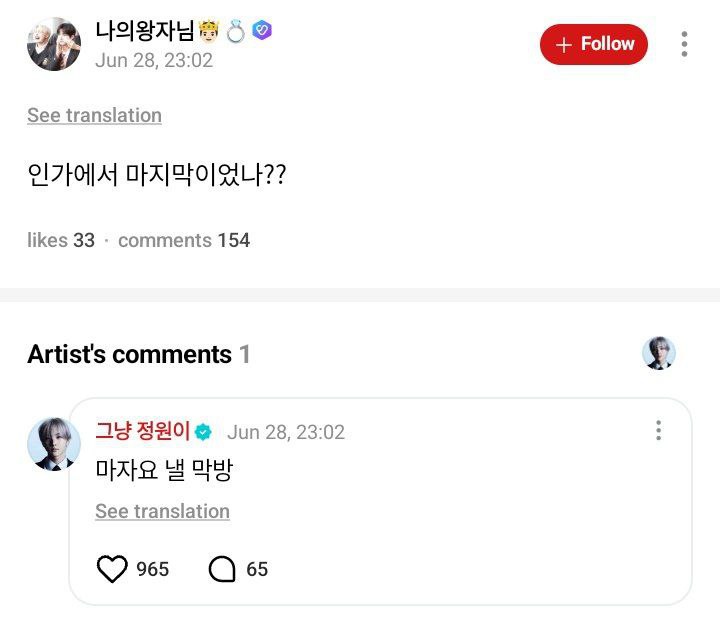Image resolution: width=720 pixels, height=636 pixels.
Task: Open replies via speech bubble icon
Action: click(x=222, y=569)
